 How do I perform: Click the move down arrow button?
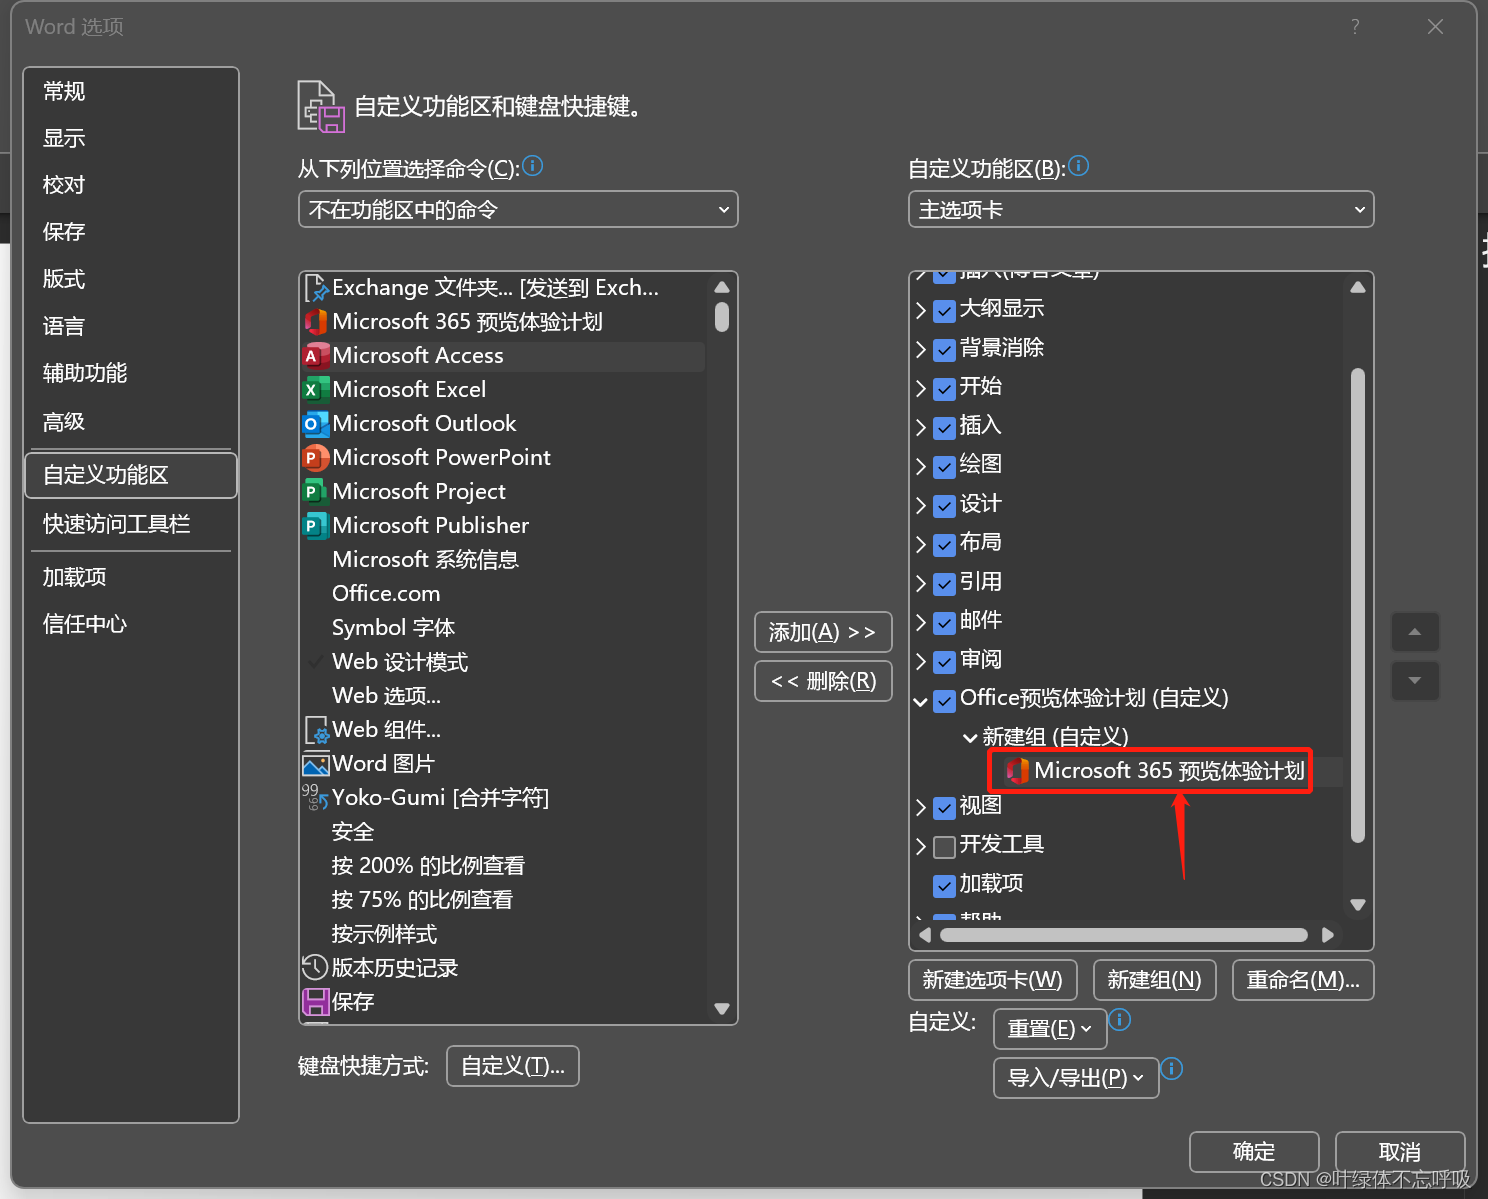pos(1415,681)
